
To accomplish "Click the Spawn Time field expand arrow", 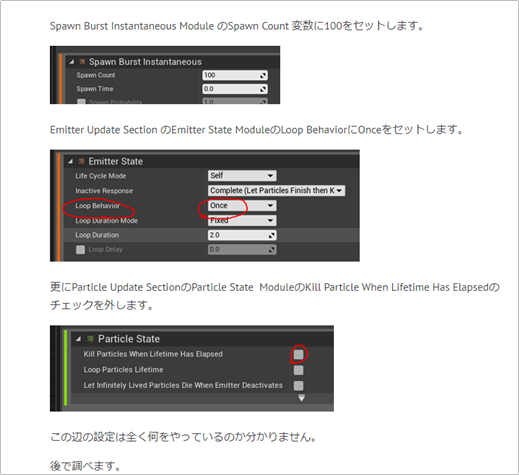I will click(x=263, y=89).
